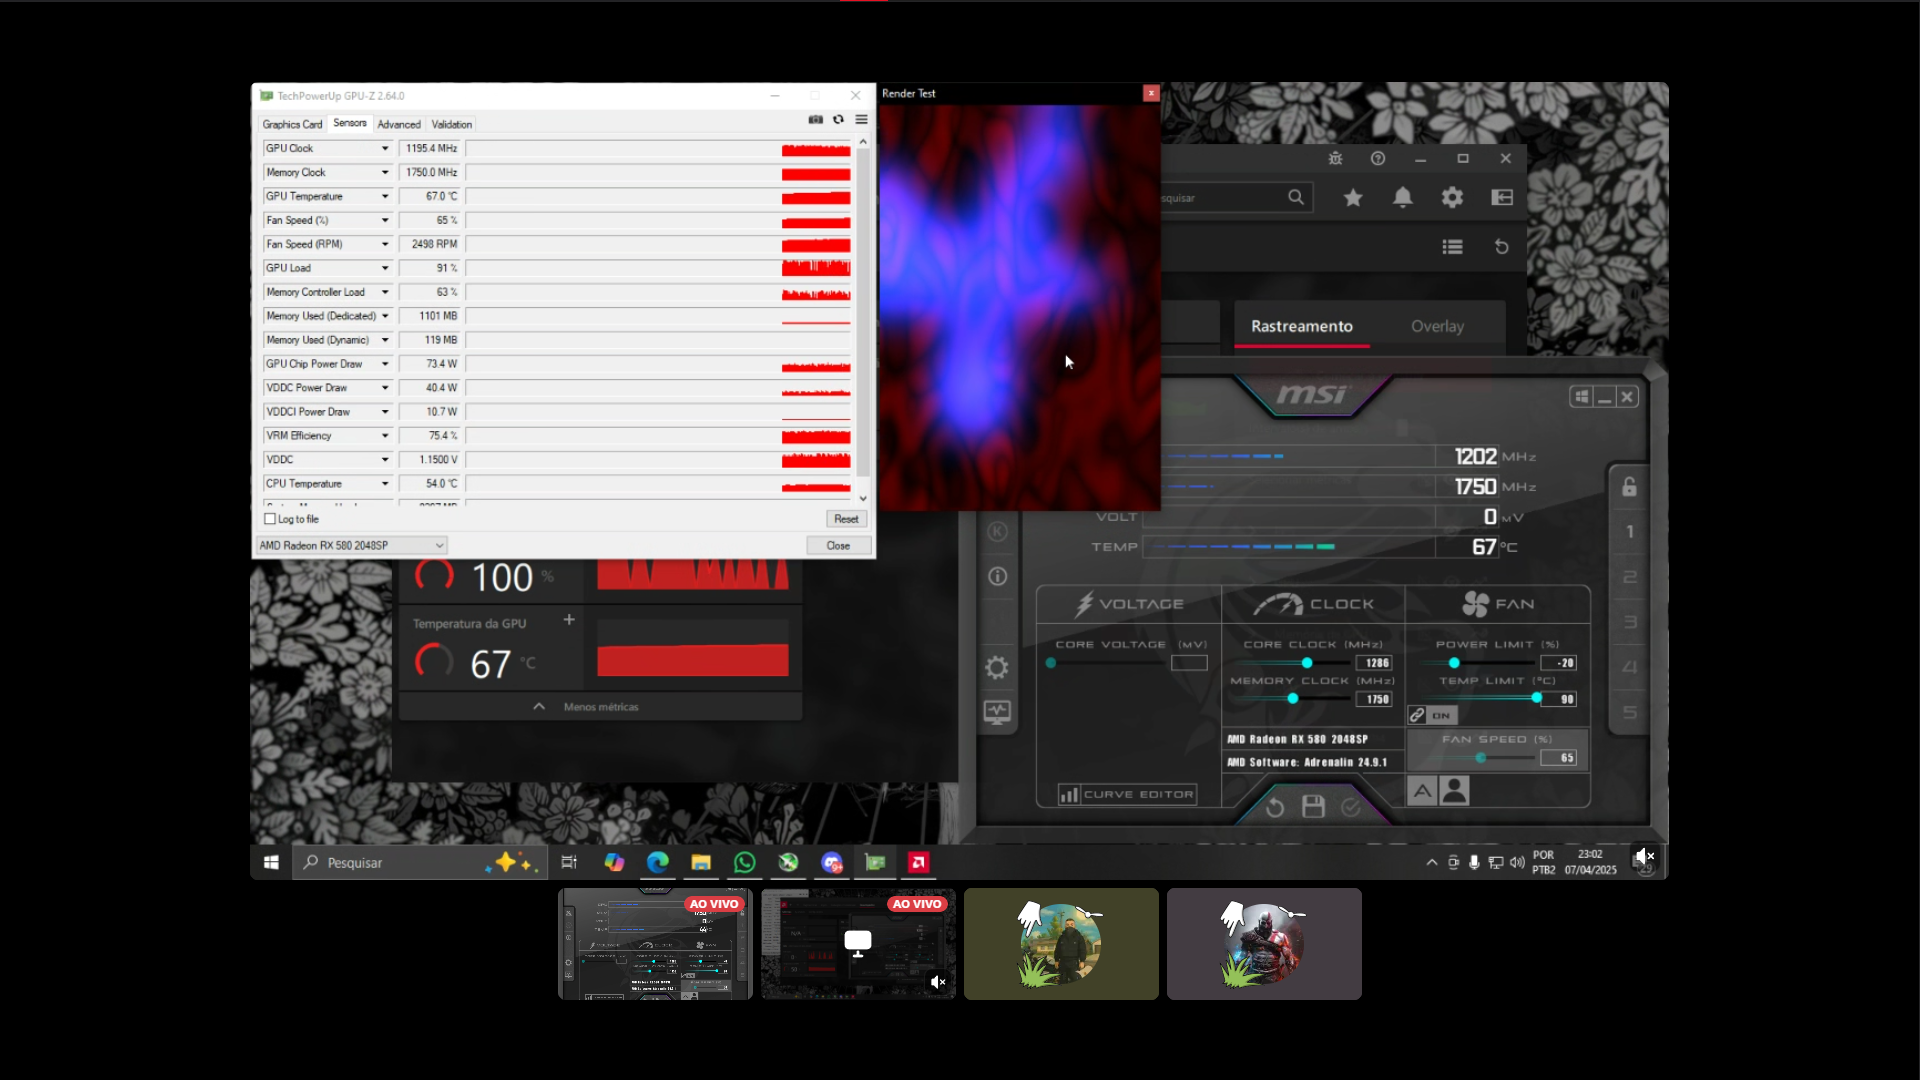Image resolution: width=1920 pixels, height=1080 pixels.
Task: Open AMD Software help icon
Action: (1378, 159)
